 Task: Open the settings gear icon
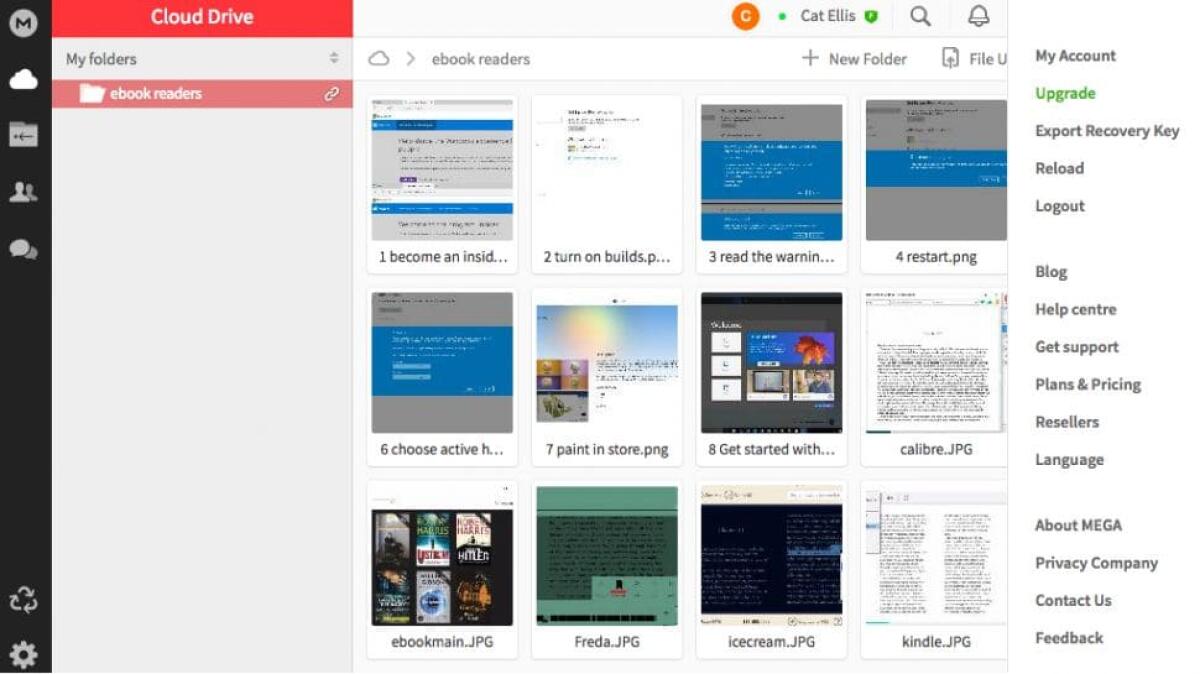pyautogui.click(x=23, y=655)
